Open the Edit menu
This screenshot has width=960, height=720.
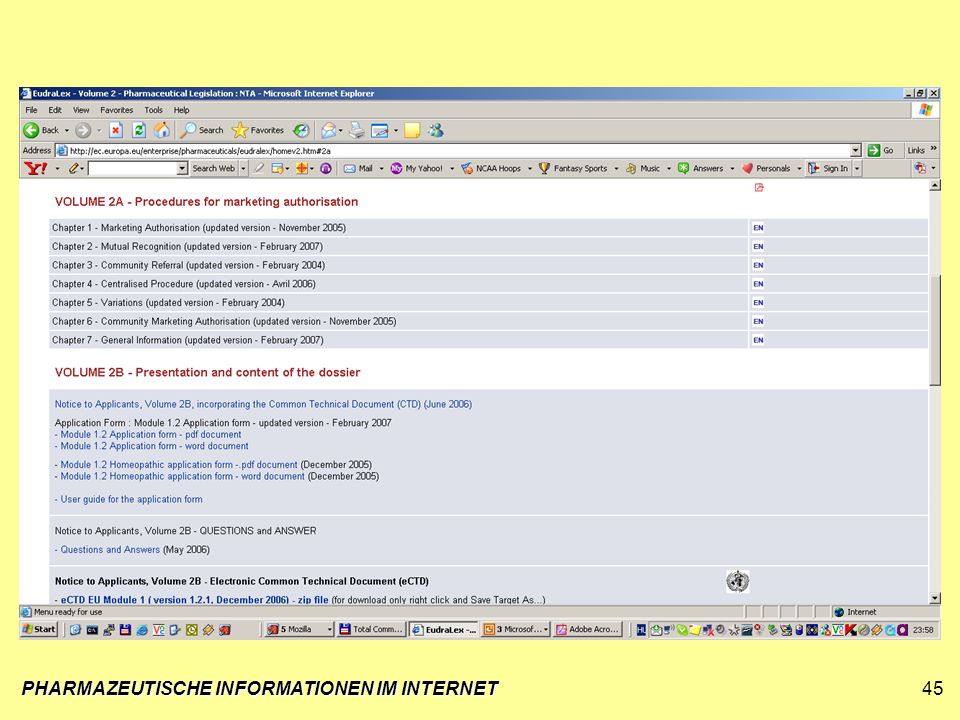(55, 110)
